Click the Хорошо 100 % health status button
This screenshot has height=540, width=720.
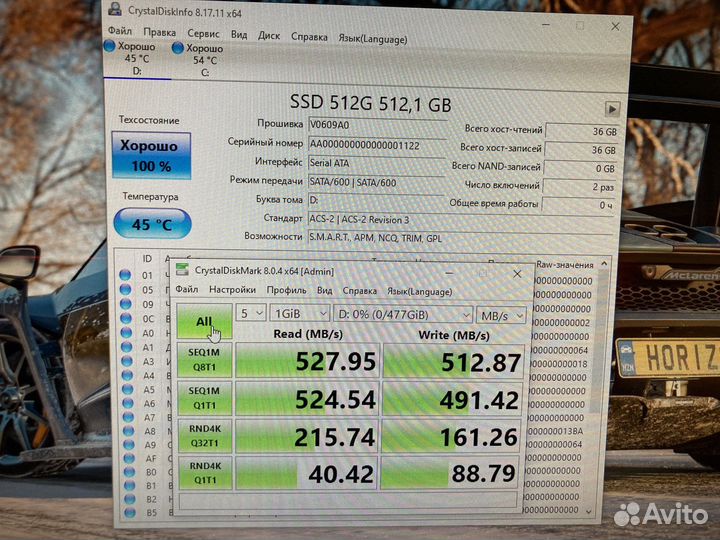click(151, 156)
